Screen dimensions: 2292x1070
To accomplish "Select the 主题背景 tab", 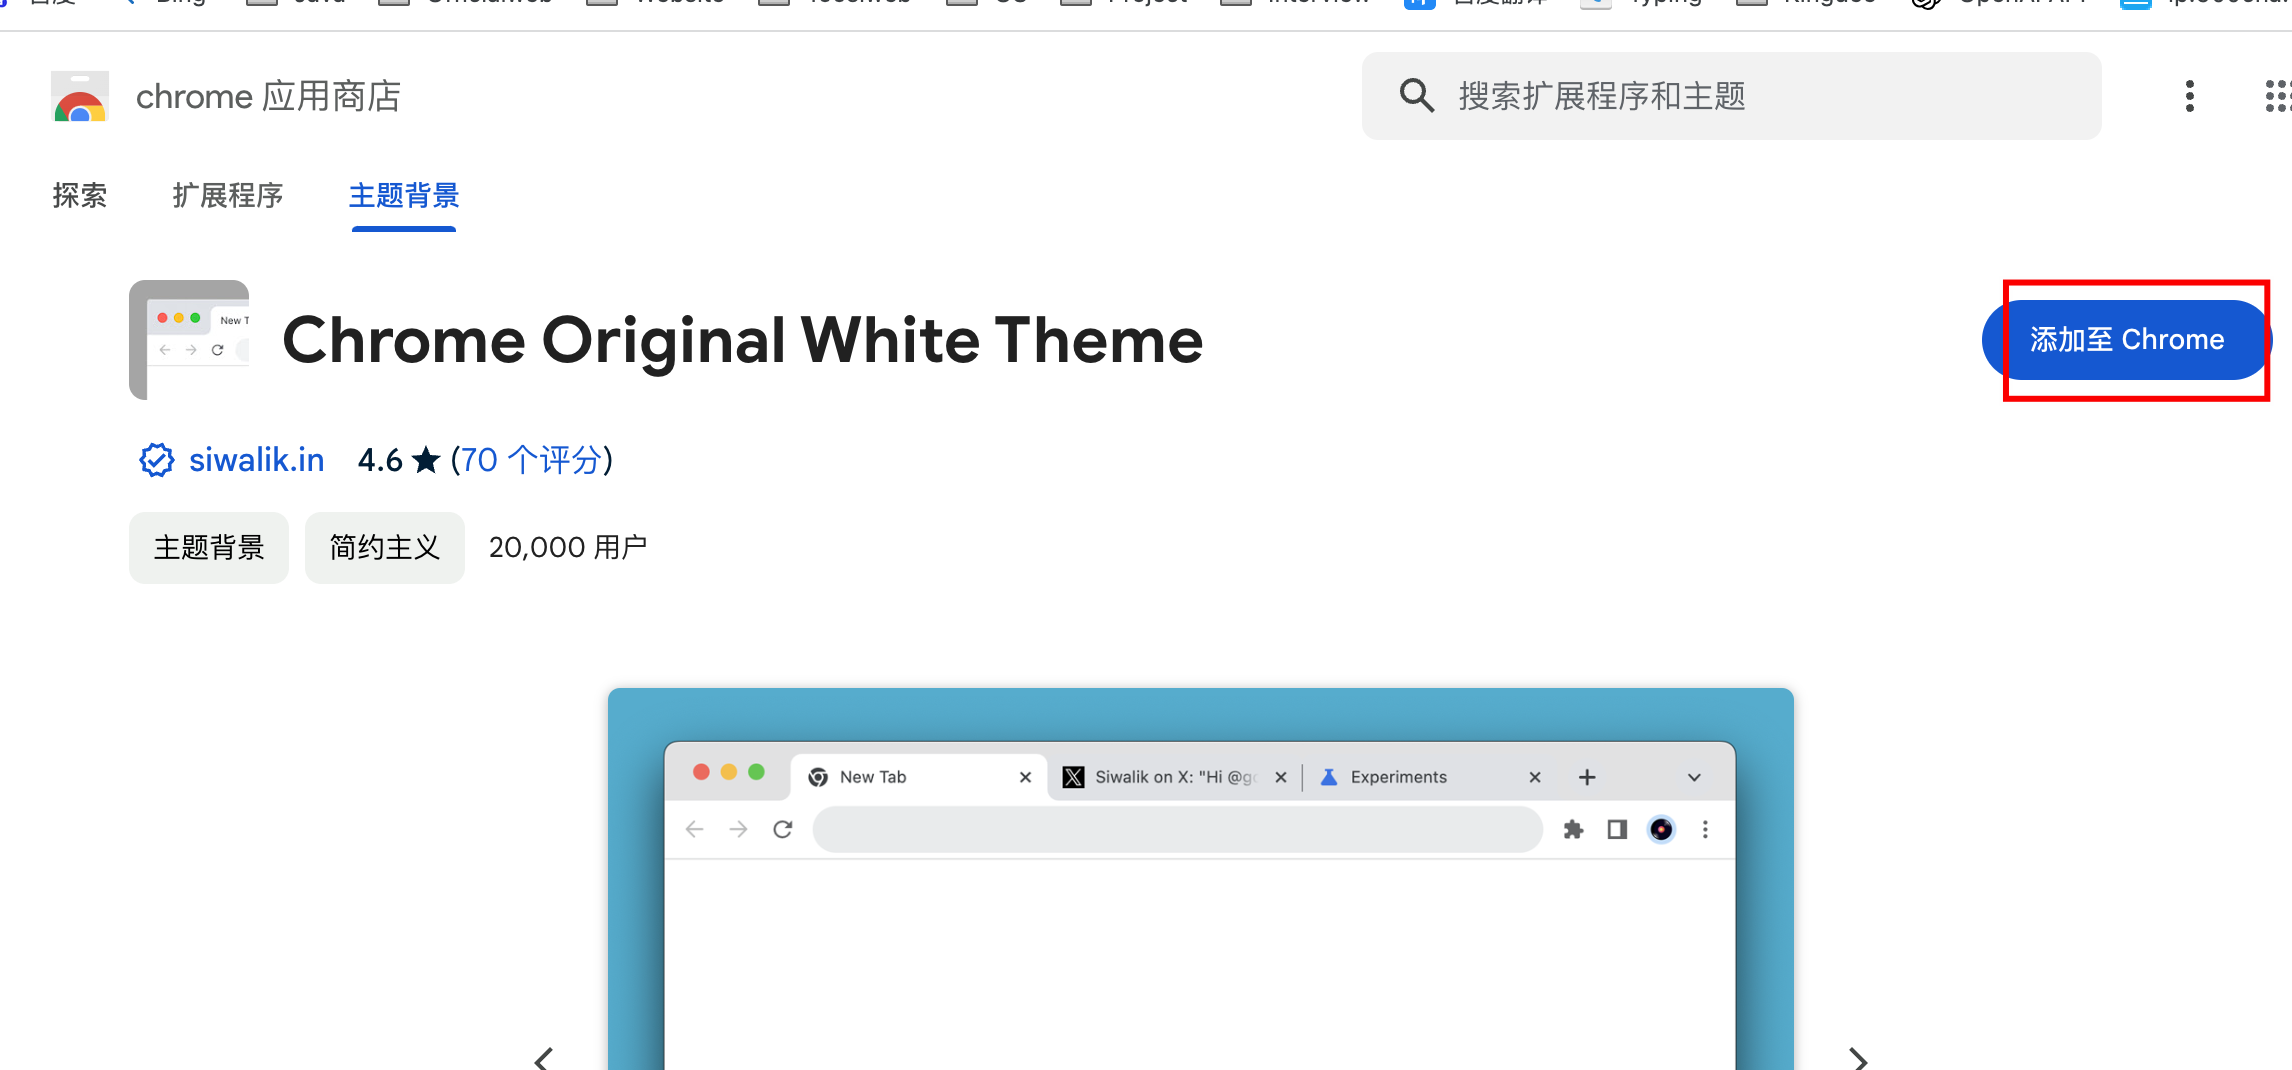I will (x=403, y=195).
